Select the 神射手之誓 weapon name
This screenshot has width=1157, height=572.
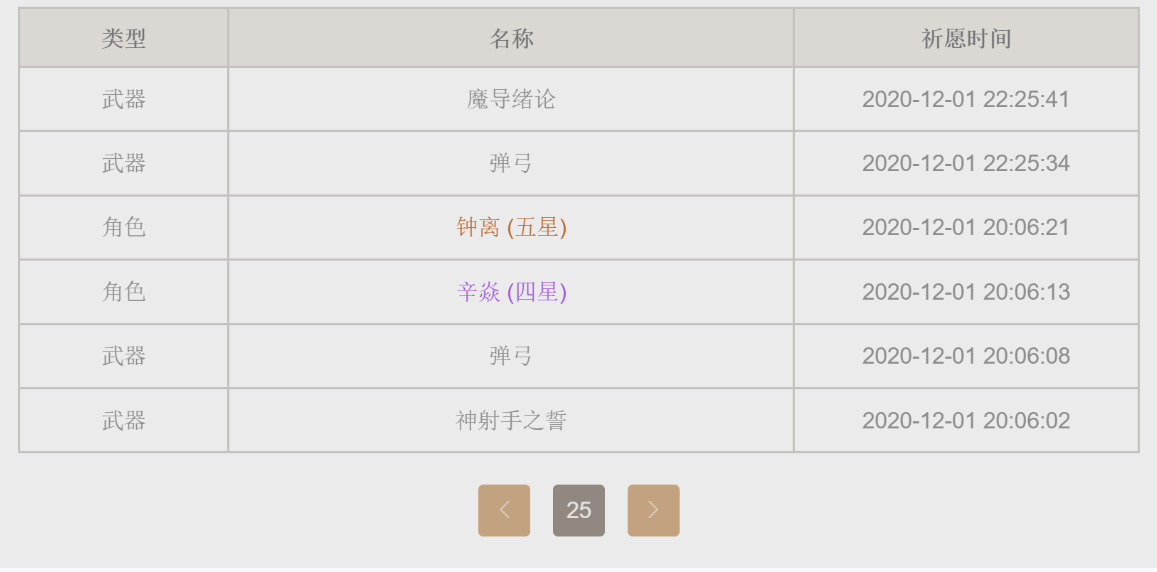511,421
